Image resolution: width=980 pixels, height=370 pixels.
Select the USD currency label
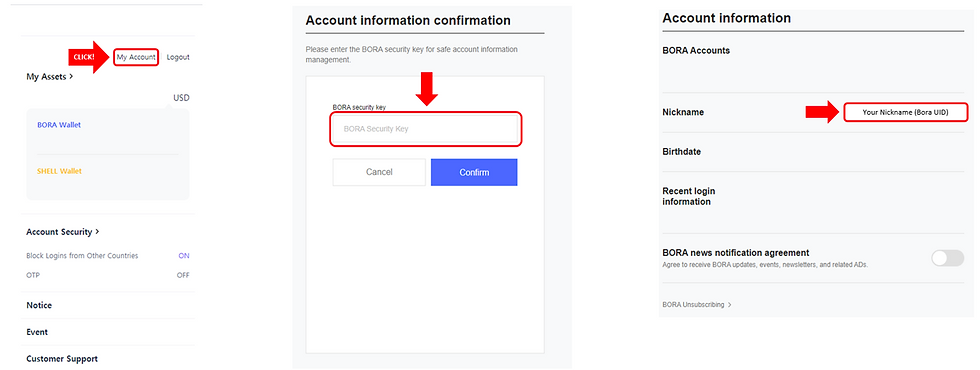pos(181,98)
